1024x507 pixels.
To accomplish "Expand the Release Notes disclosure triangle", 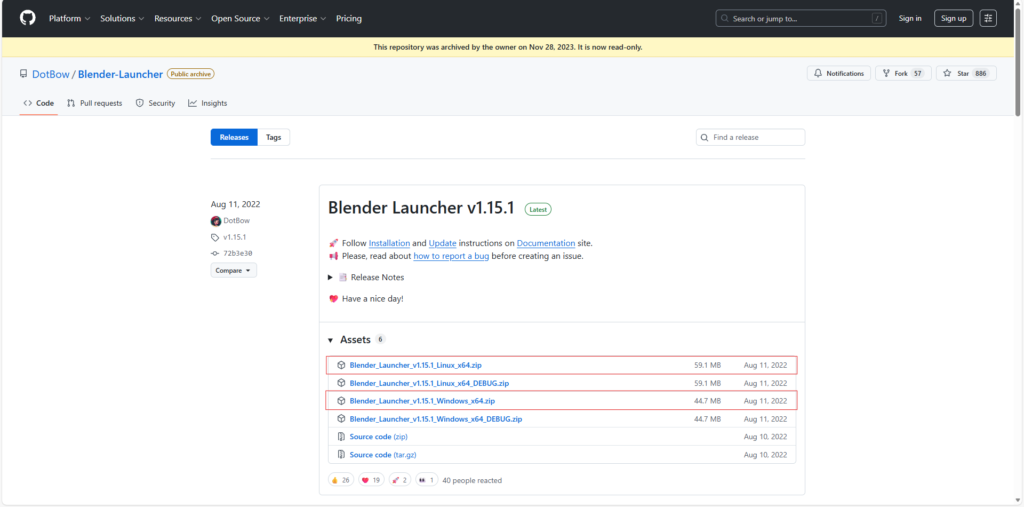I will click(331, 277).
